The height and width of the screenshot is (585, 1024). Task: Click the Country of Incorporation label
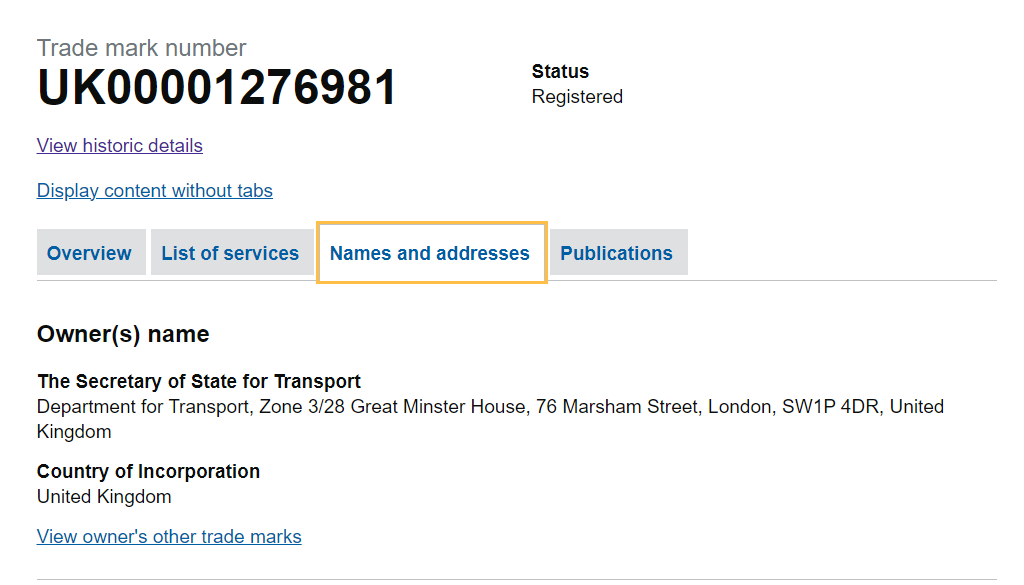coord(148,471)
